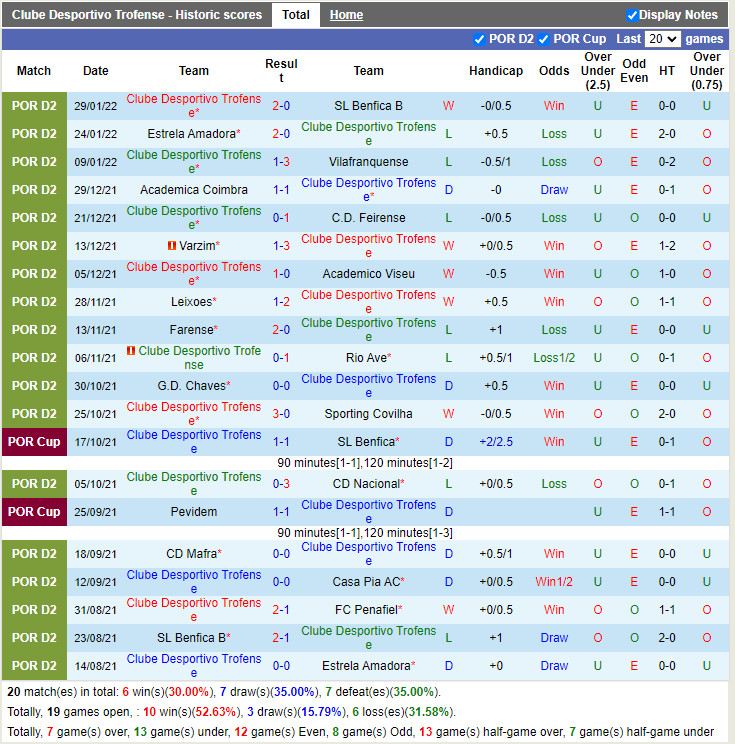Open the Academico Viseu team page
This screenshot has height=744, width=735.
368,274
